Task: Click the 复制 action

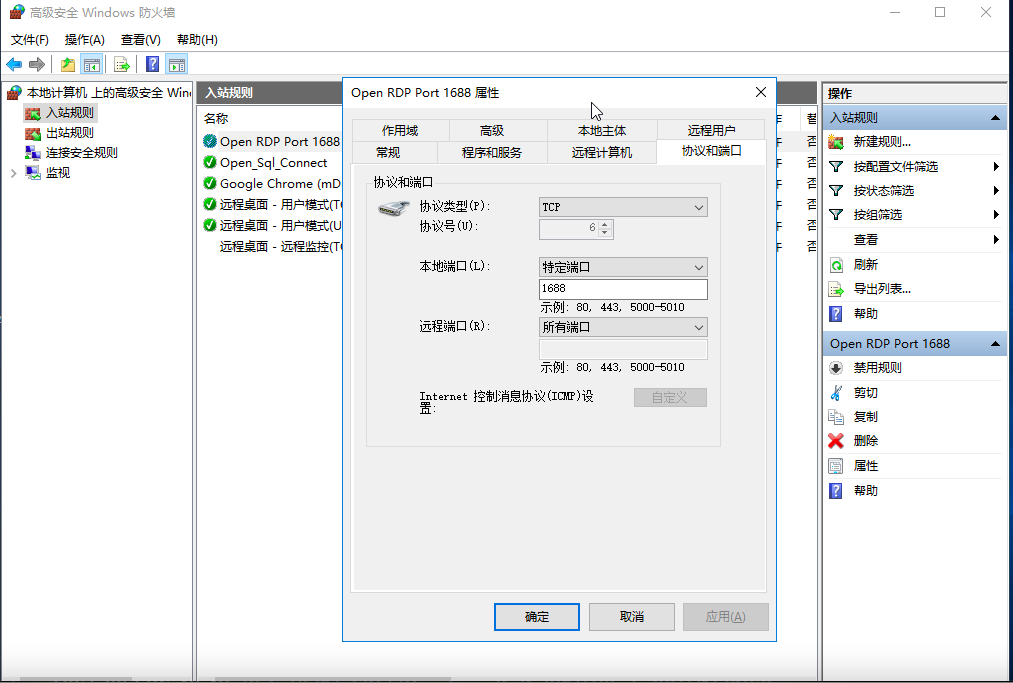Action: [866, 417]
